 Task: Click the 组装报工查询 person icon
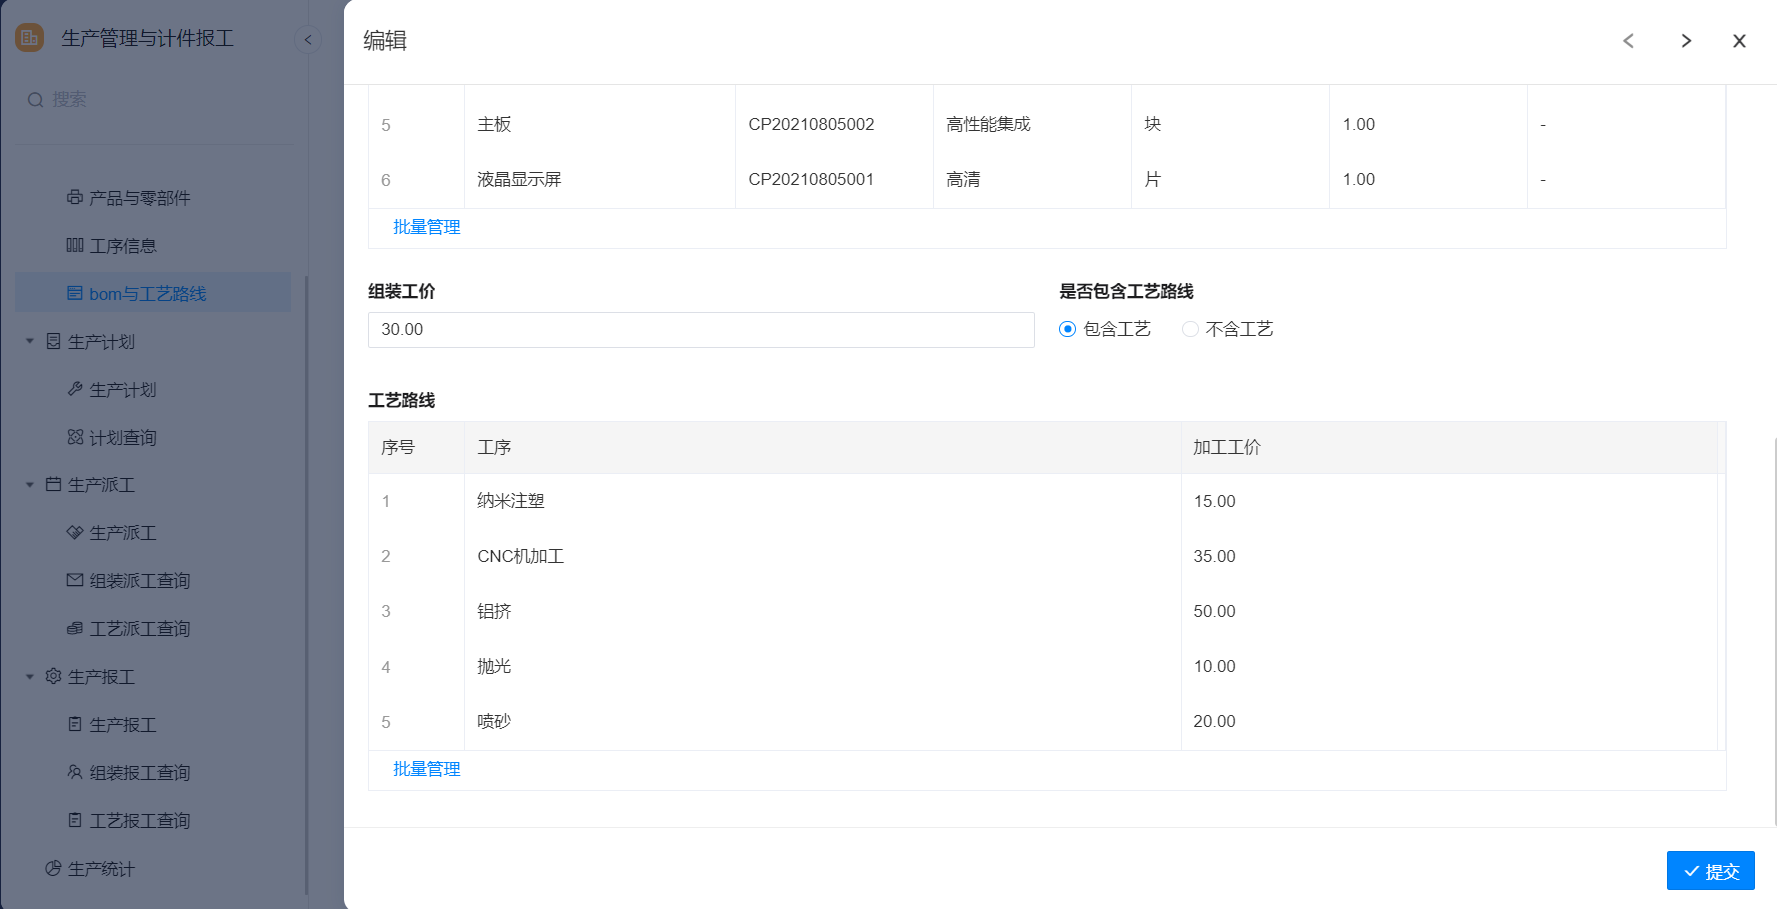click(75, 772)
